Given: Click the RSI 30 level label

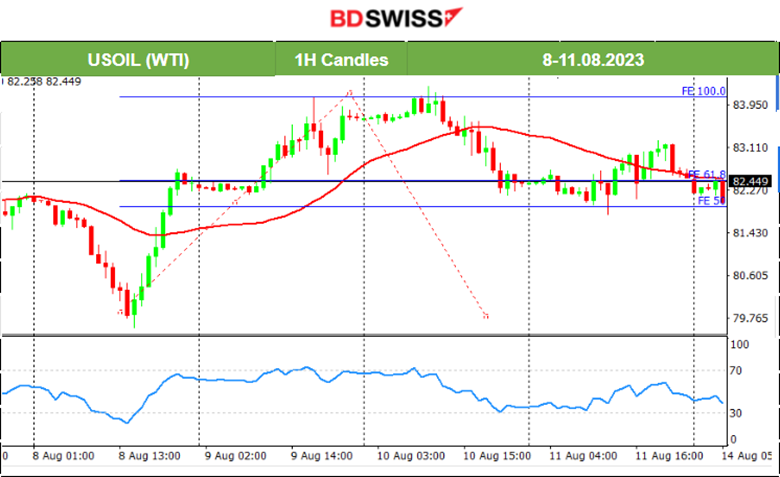Looking at the screenshot, I should (x=735, y=413).
